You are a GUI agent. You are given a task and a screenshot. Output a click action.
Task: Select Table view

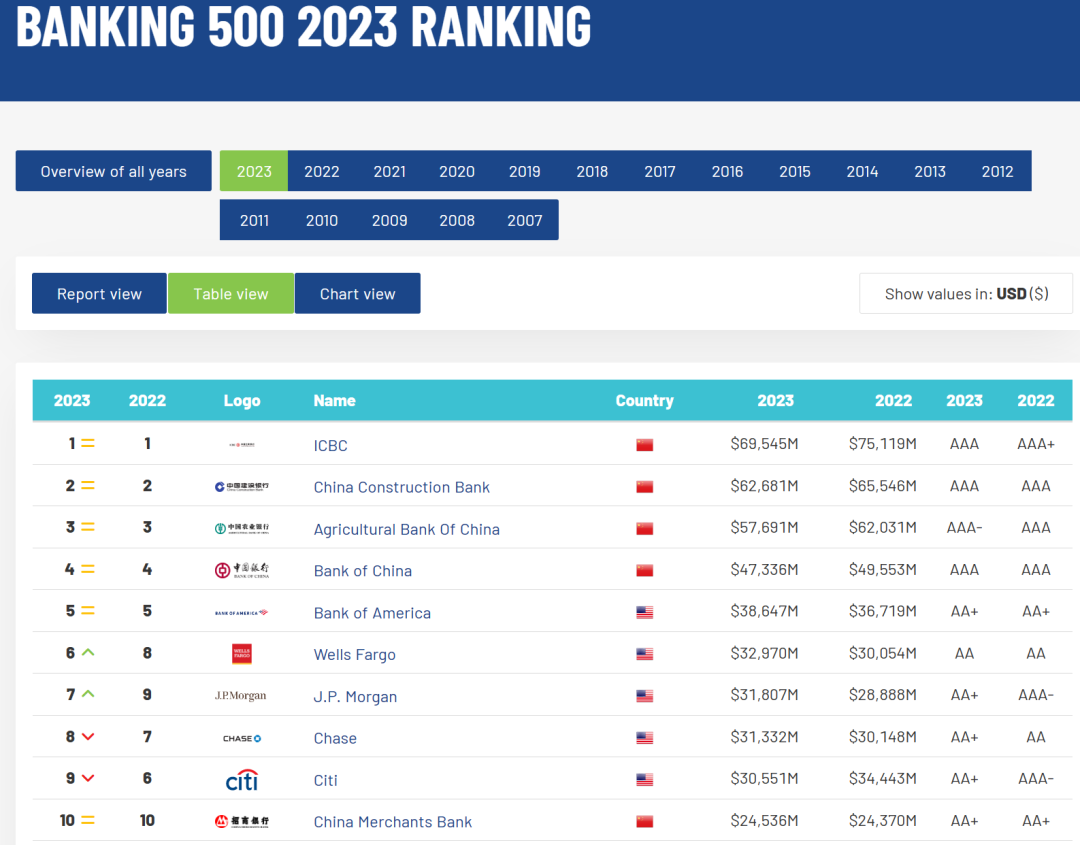click(x=231, y=293)
